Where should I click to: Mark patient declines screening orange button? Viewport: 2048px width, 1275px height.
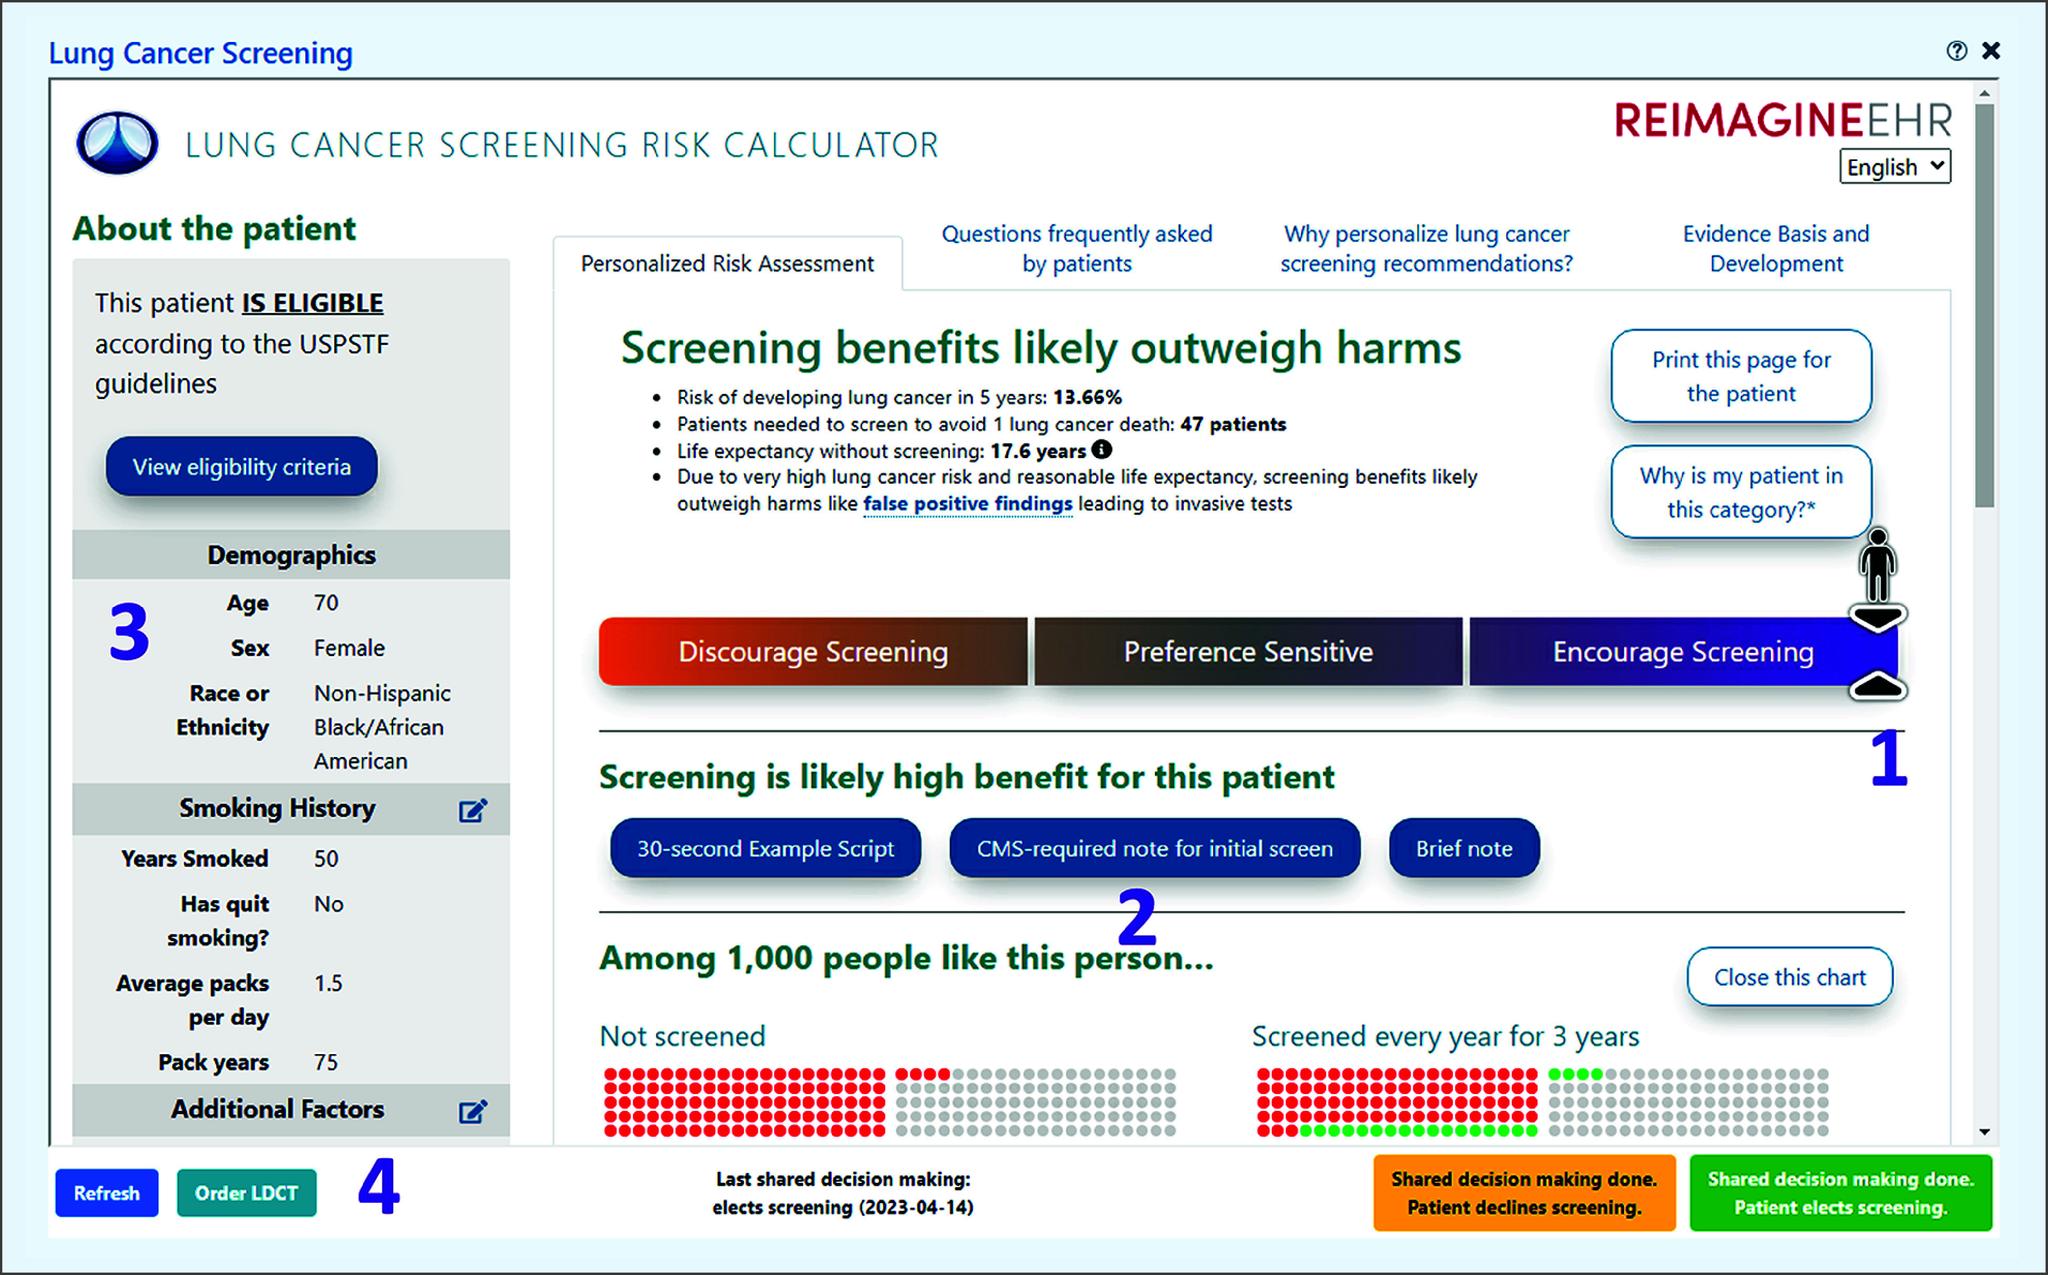1524,1193
